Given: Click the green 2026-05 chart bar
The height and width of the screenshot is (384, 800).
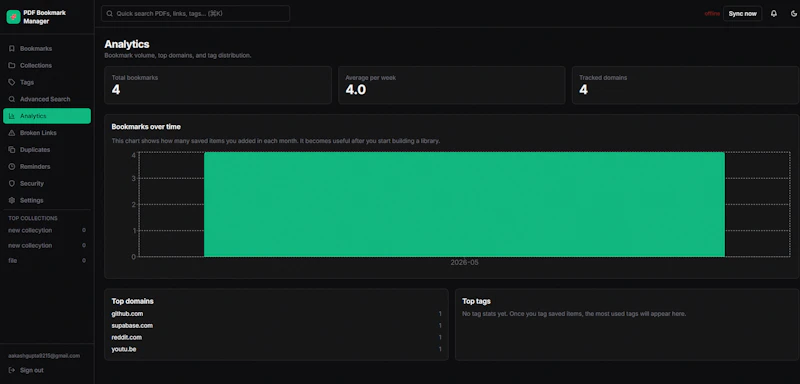Looking at the screenshot, I should point(464,204).
